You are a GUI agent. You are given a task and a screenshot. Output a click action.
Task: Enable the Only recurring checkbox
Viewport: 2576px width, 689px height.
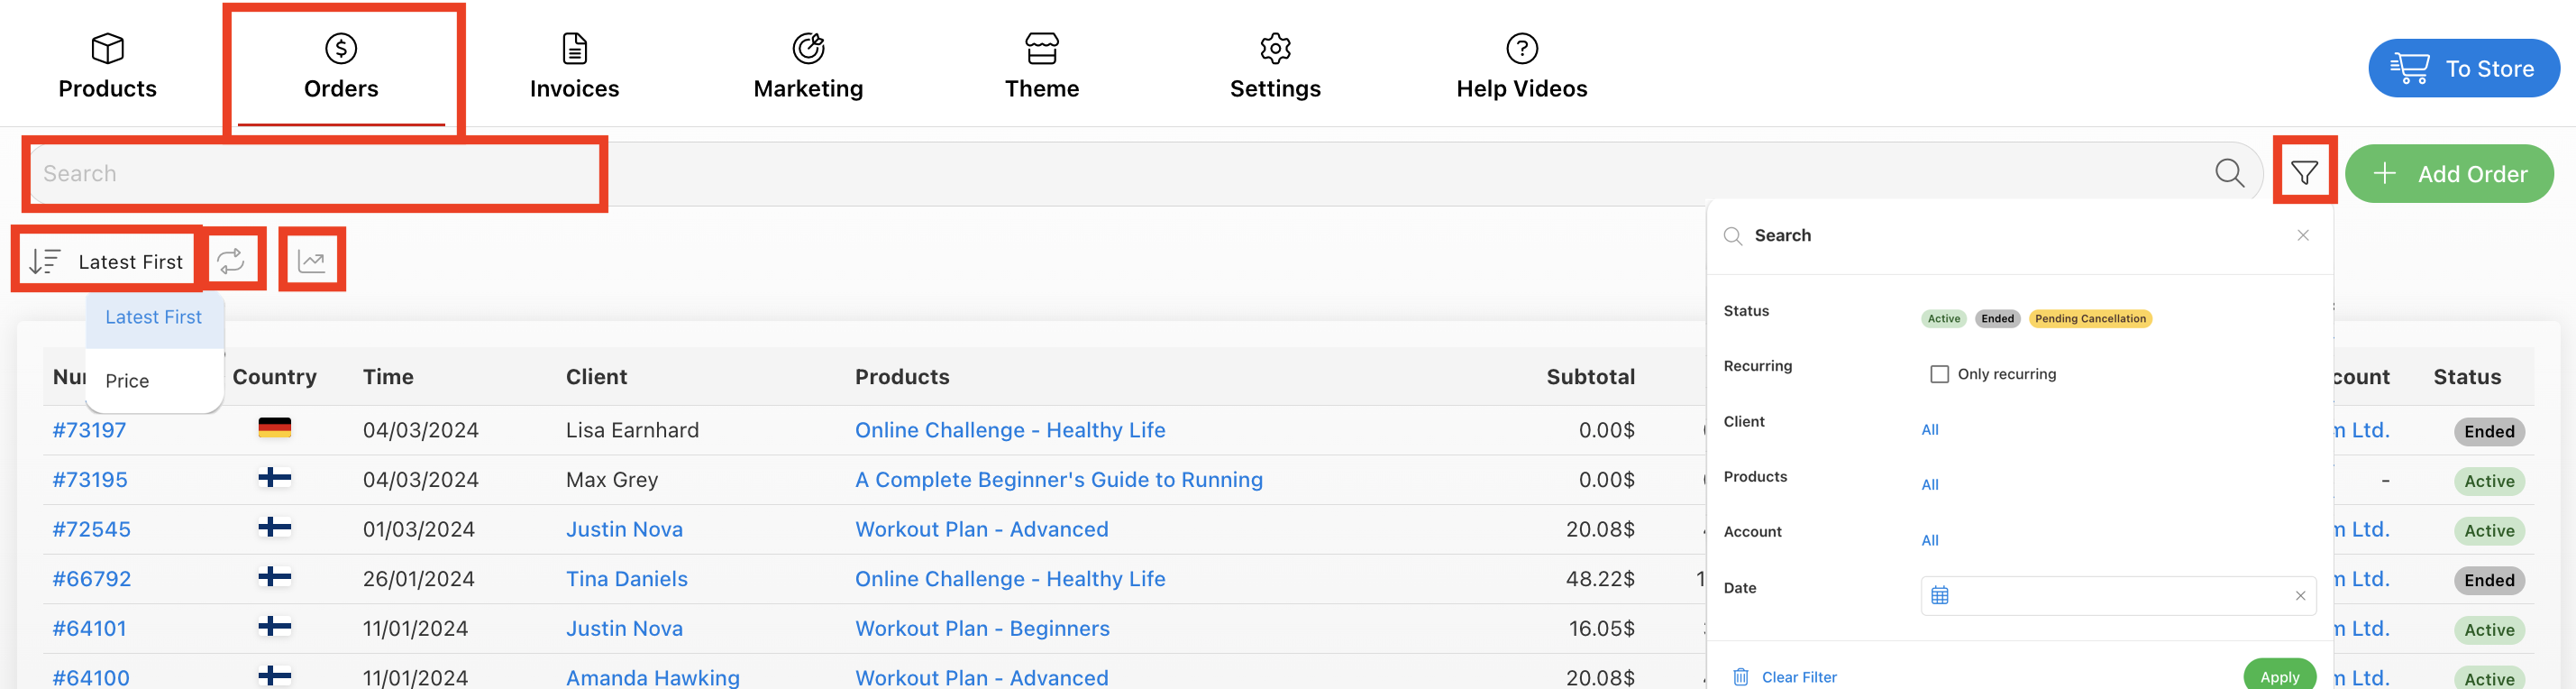[1939, 374]
